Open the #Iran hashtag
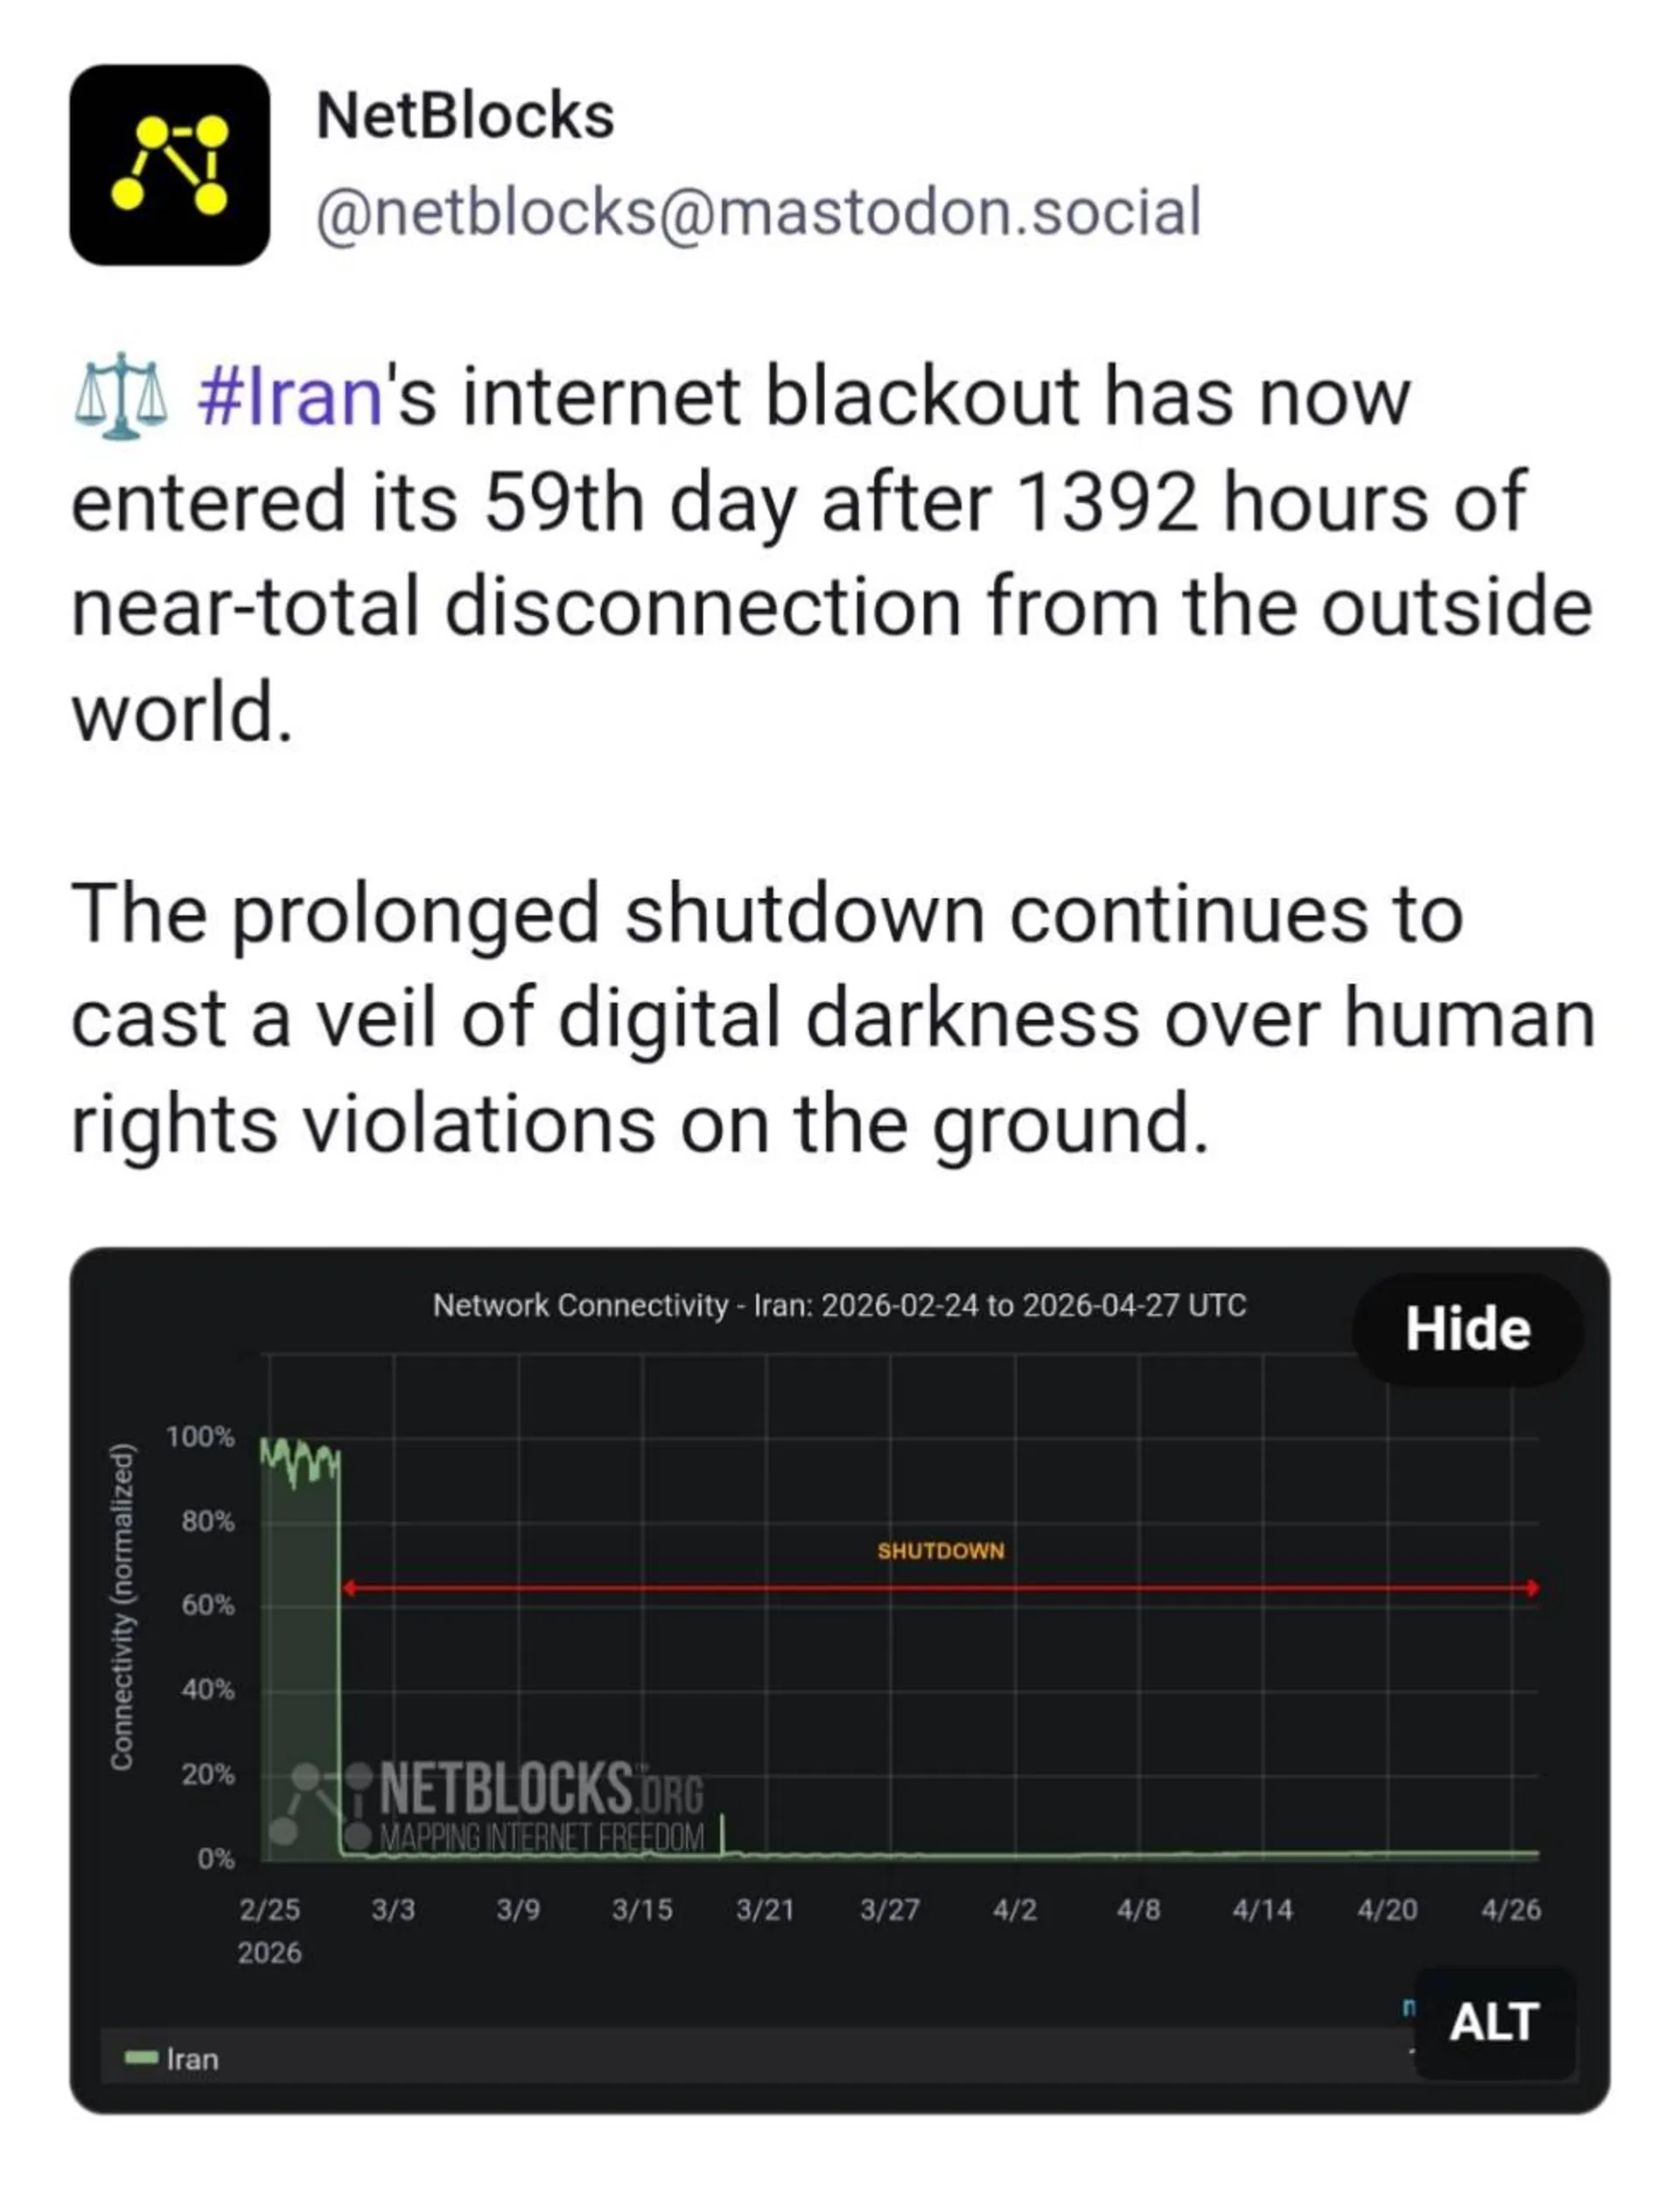The image size is (1680, 2190). click(x=290, y=397)
